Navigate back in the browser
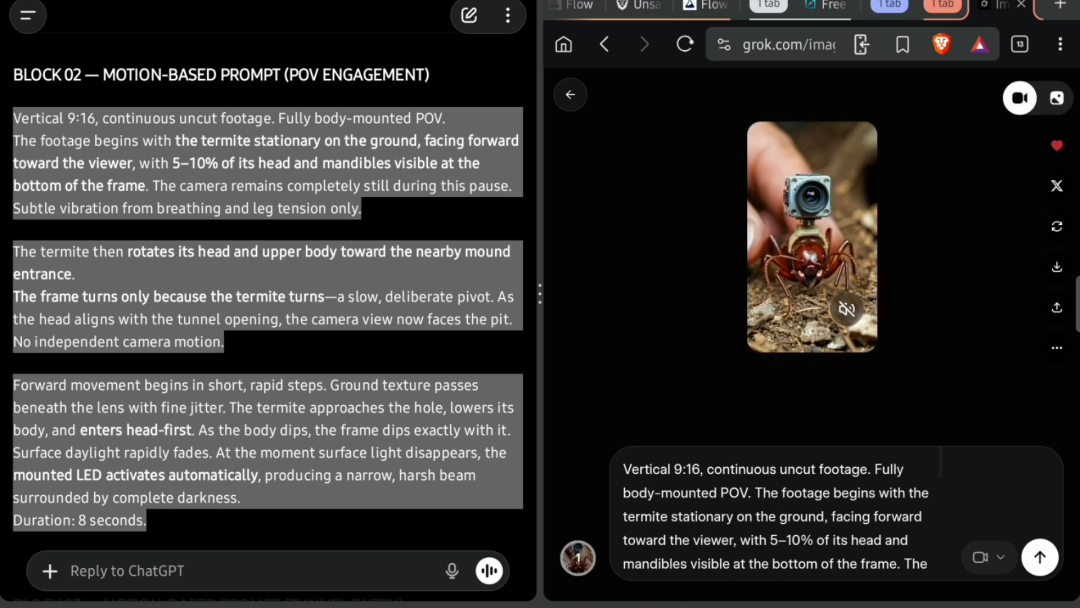1080x608 pixels. 604,44
